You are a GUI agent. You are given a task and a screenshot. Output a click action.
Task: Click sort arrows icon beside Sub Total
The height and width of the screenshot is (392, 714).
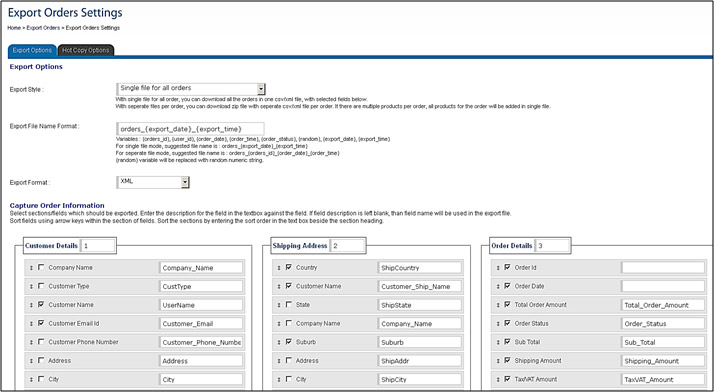tap(497, 342)
